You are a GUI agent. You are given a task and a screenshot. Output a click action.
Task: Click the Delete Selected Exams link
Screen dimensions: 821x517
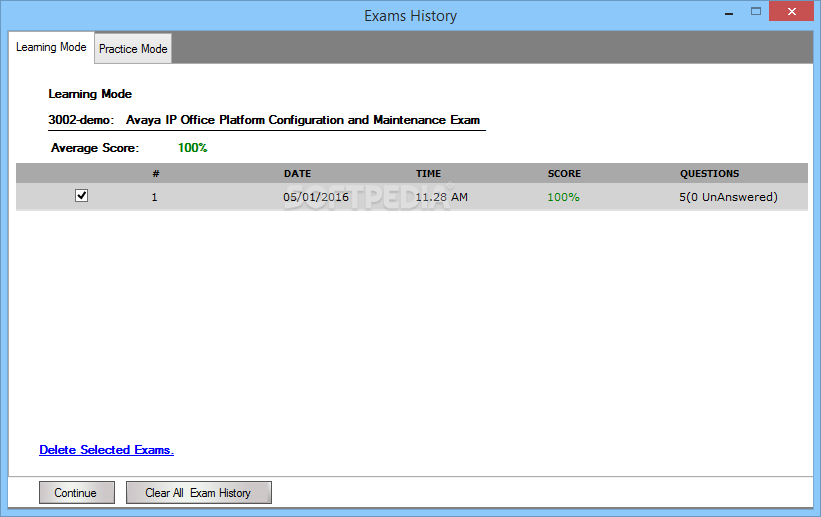pyautogui.click(x=106, y=450)
